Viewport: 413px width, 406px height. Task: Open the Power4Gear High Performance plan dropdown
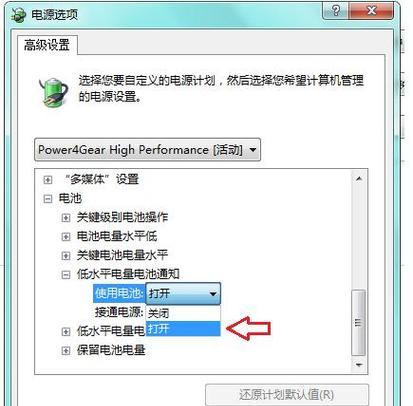pos(147,150)
